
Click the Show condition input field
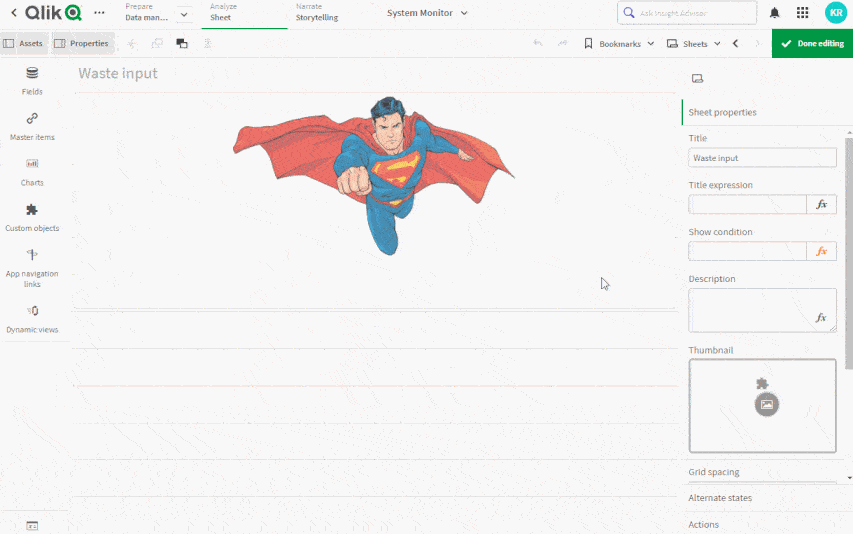[x=747, y=251]
